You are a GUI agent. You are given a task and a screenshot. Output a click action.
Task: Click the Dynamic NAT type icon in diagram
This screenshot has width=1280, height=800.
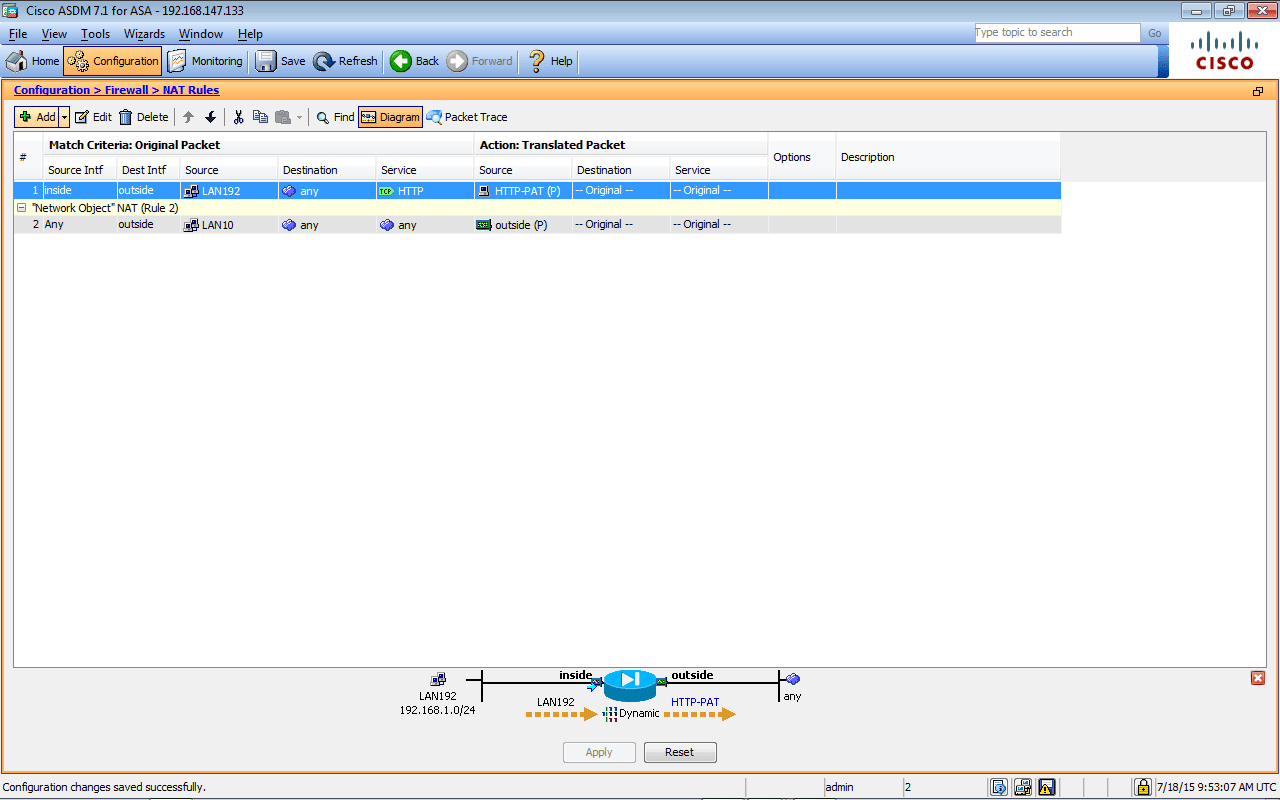coord(610,714)
